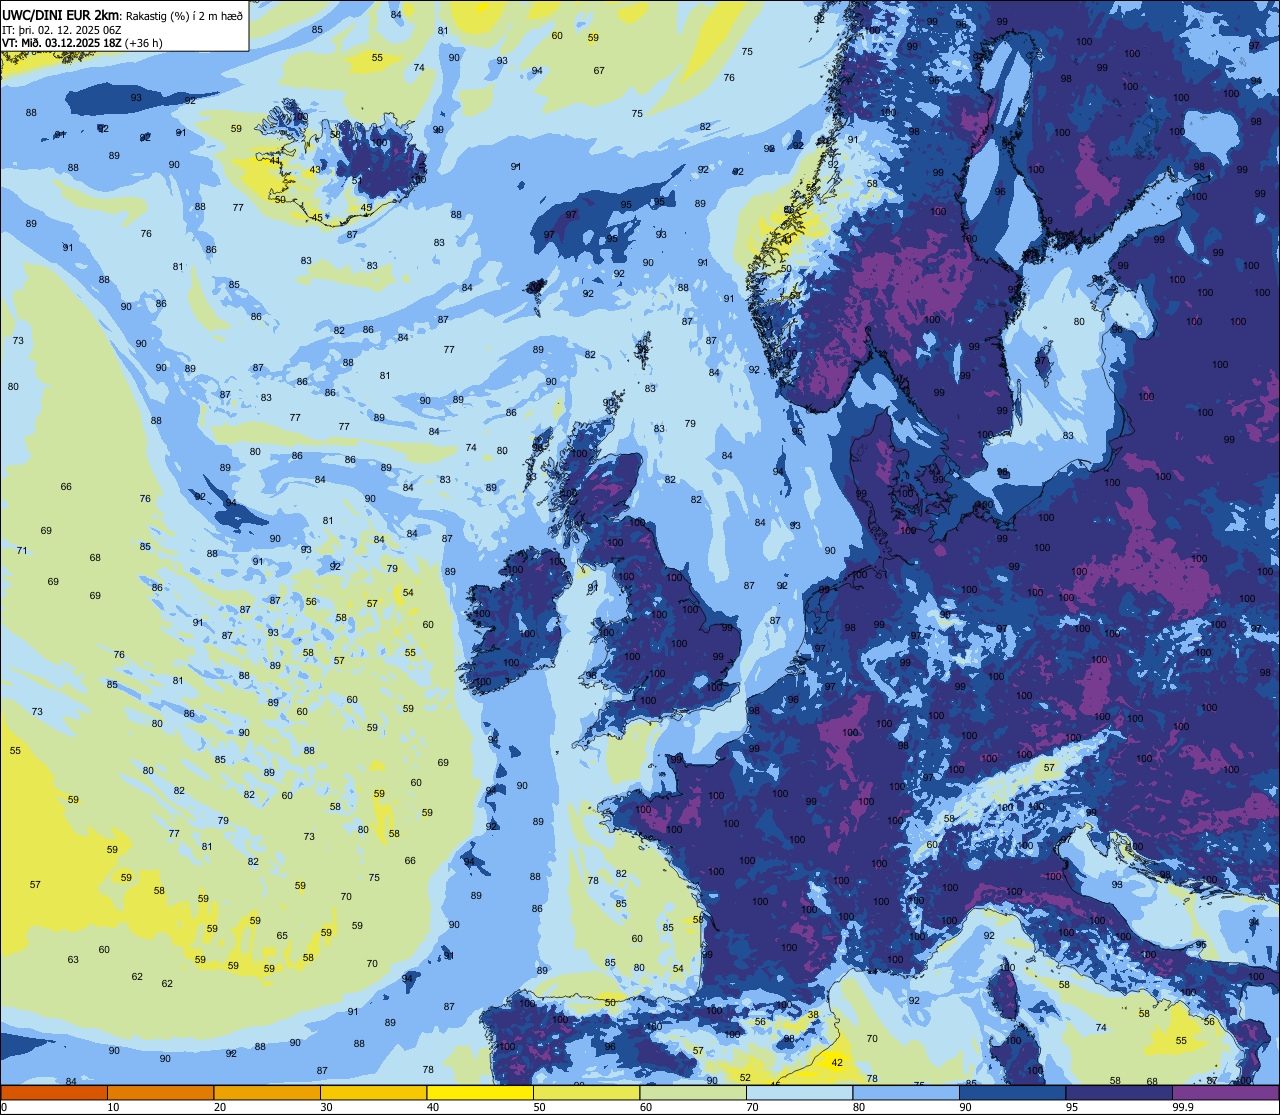Click the humidity value 63 on the map
This screenshot has width=1280, height=1115.
pyautogui.click(x=73, y=960)
